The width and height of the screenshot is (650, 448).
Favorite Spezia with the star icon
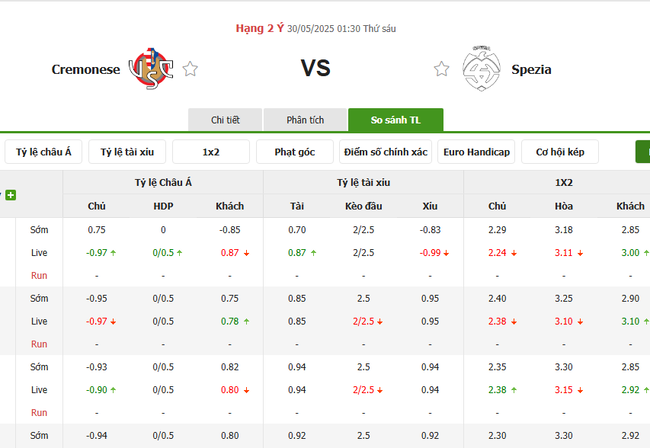pyautogui.click(x=441, y=69)
